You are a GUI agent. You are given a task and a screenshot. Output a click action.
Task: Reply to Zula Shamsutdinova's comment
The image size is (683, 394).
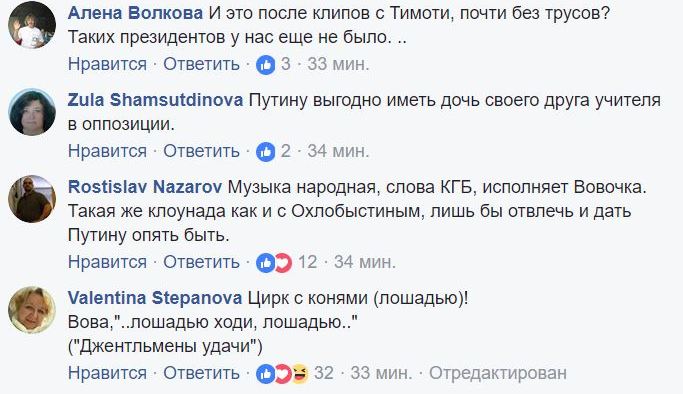pyautogui.click(x=201, y=152)
